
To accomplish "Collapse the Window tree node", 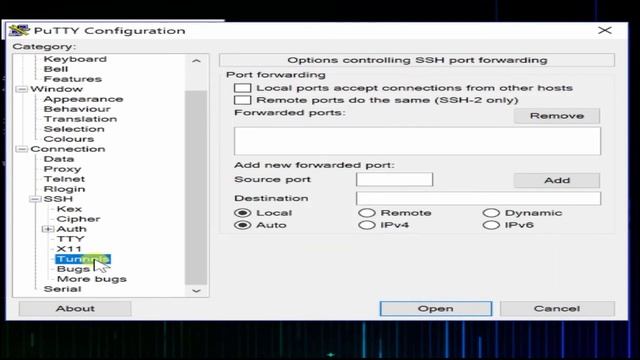I will tap(22, 89).
